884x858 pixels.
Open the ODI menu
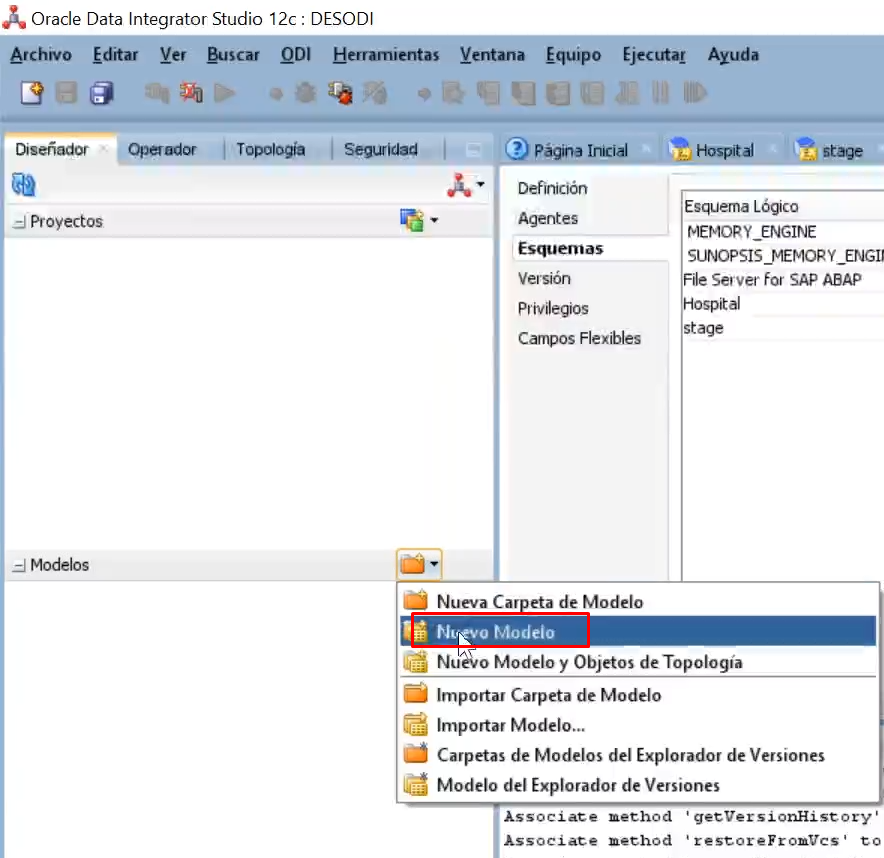point(296,55)
